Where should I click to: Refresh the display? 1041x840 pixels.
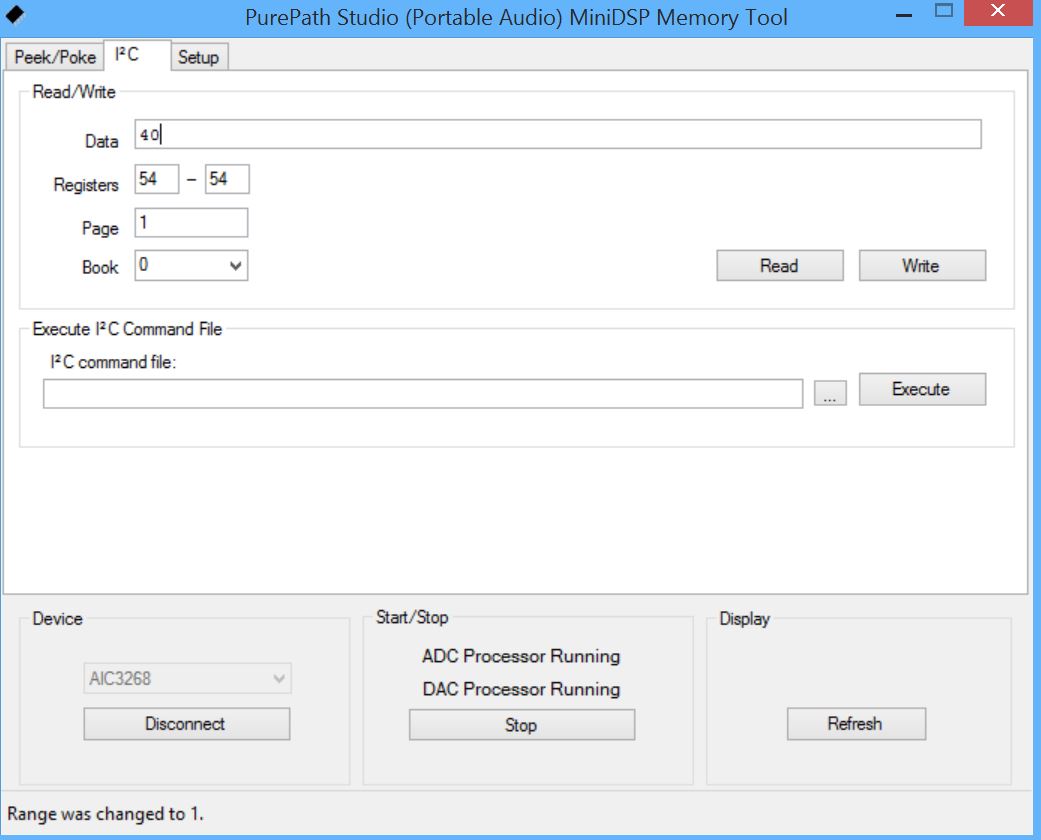[855, 723]
